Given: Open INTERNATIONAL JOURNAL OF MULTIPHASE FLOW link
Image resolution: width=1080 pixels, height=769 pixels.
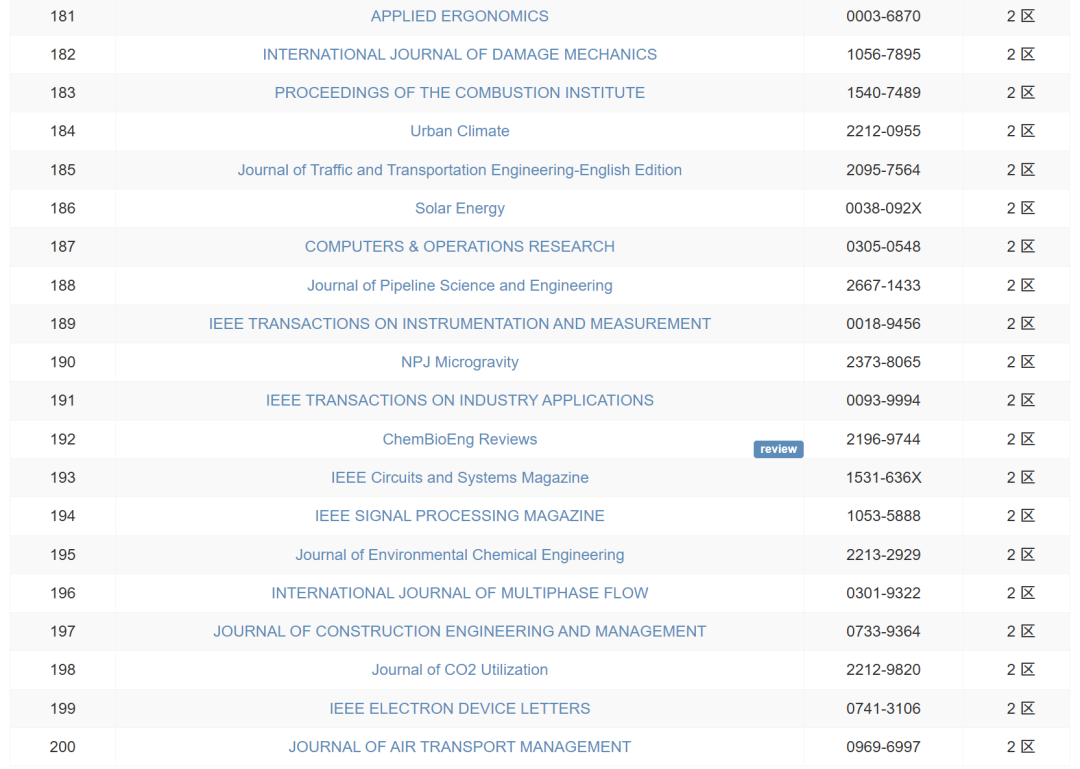Looking at the screenshot, I should (459, 593).
